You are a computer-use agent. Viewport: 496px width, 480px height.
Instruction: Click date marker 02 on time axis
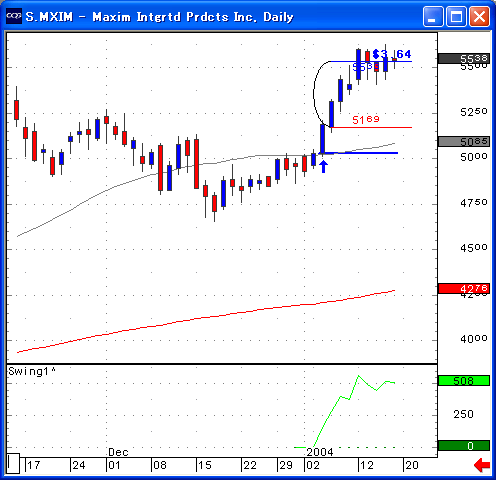[313, 465]
